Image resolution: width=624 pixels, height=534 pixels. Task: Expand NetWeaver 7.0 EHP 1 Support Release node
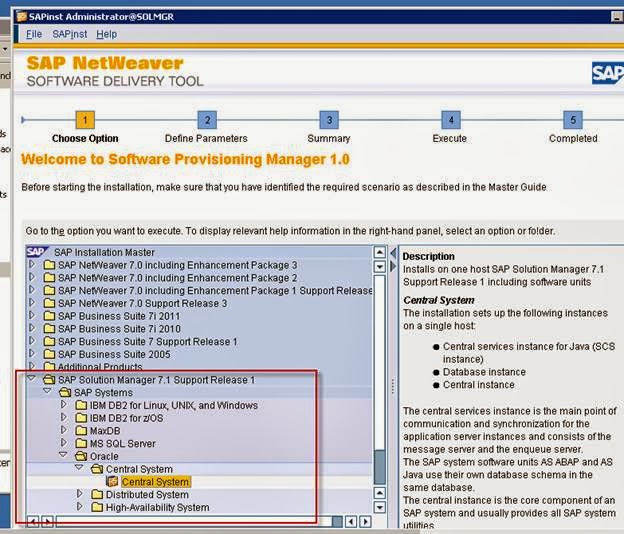click(32, 290)
